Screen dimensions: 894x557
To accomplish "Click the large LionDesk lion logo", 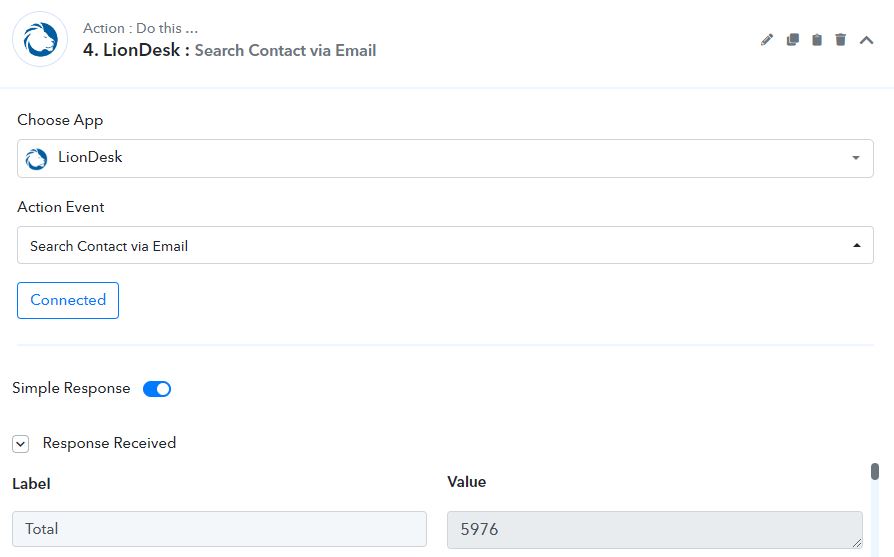I will point(40,39).
